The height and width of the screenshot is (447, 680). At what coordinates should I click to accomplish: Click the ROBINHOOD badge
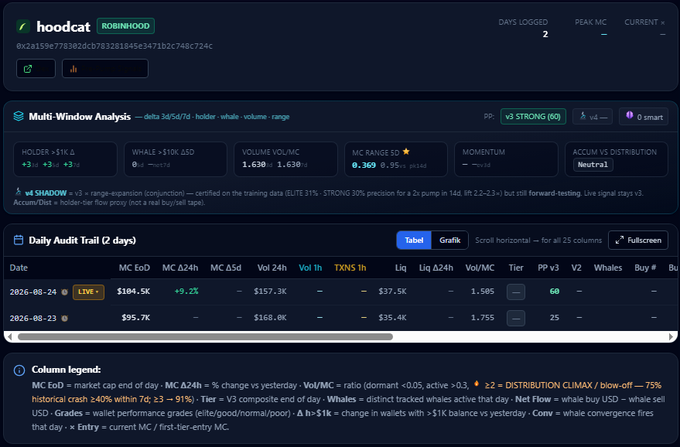[x=125, y=26]
